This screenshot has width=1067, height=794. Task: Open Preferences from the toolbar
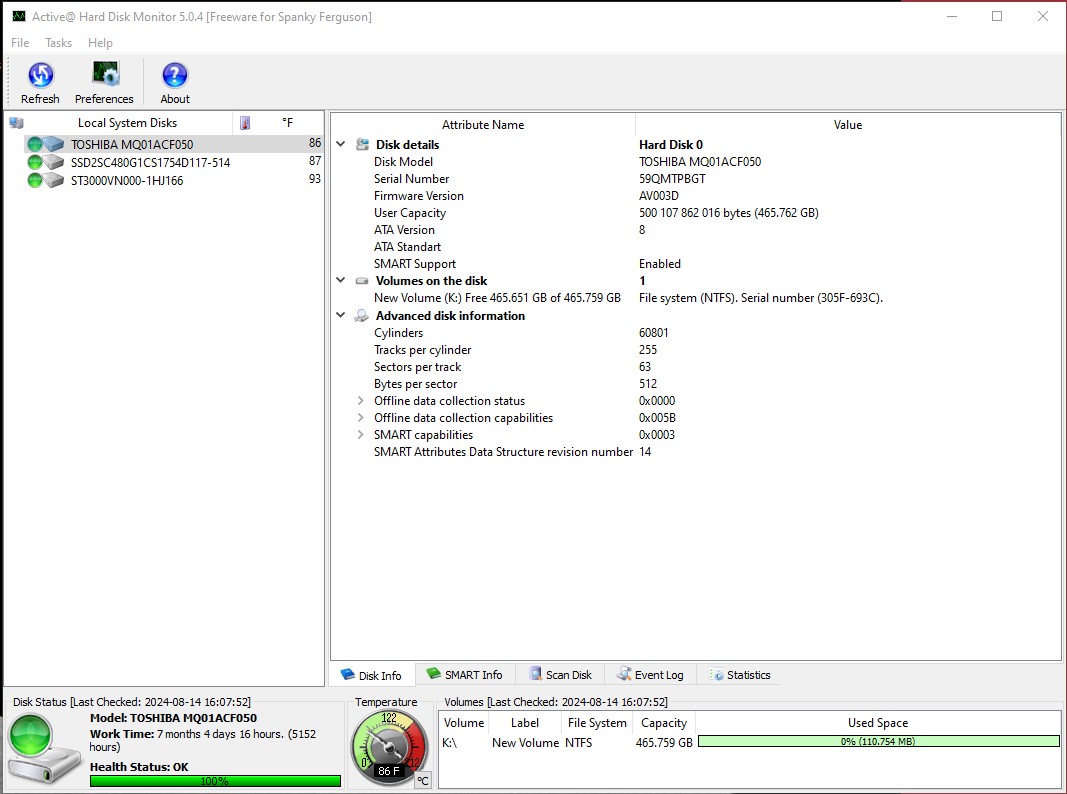tap(104, 75)
